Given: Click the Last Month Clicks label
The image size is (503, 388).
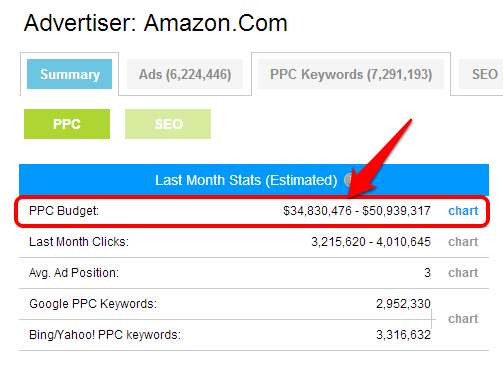Looking at the screenshot, I should coord(79,242).
